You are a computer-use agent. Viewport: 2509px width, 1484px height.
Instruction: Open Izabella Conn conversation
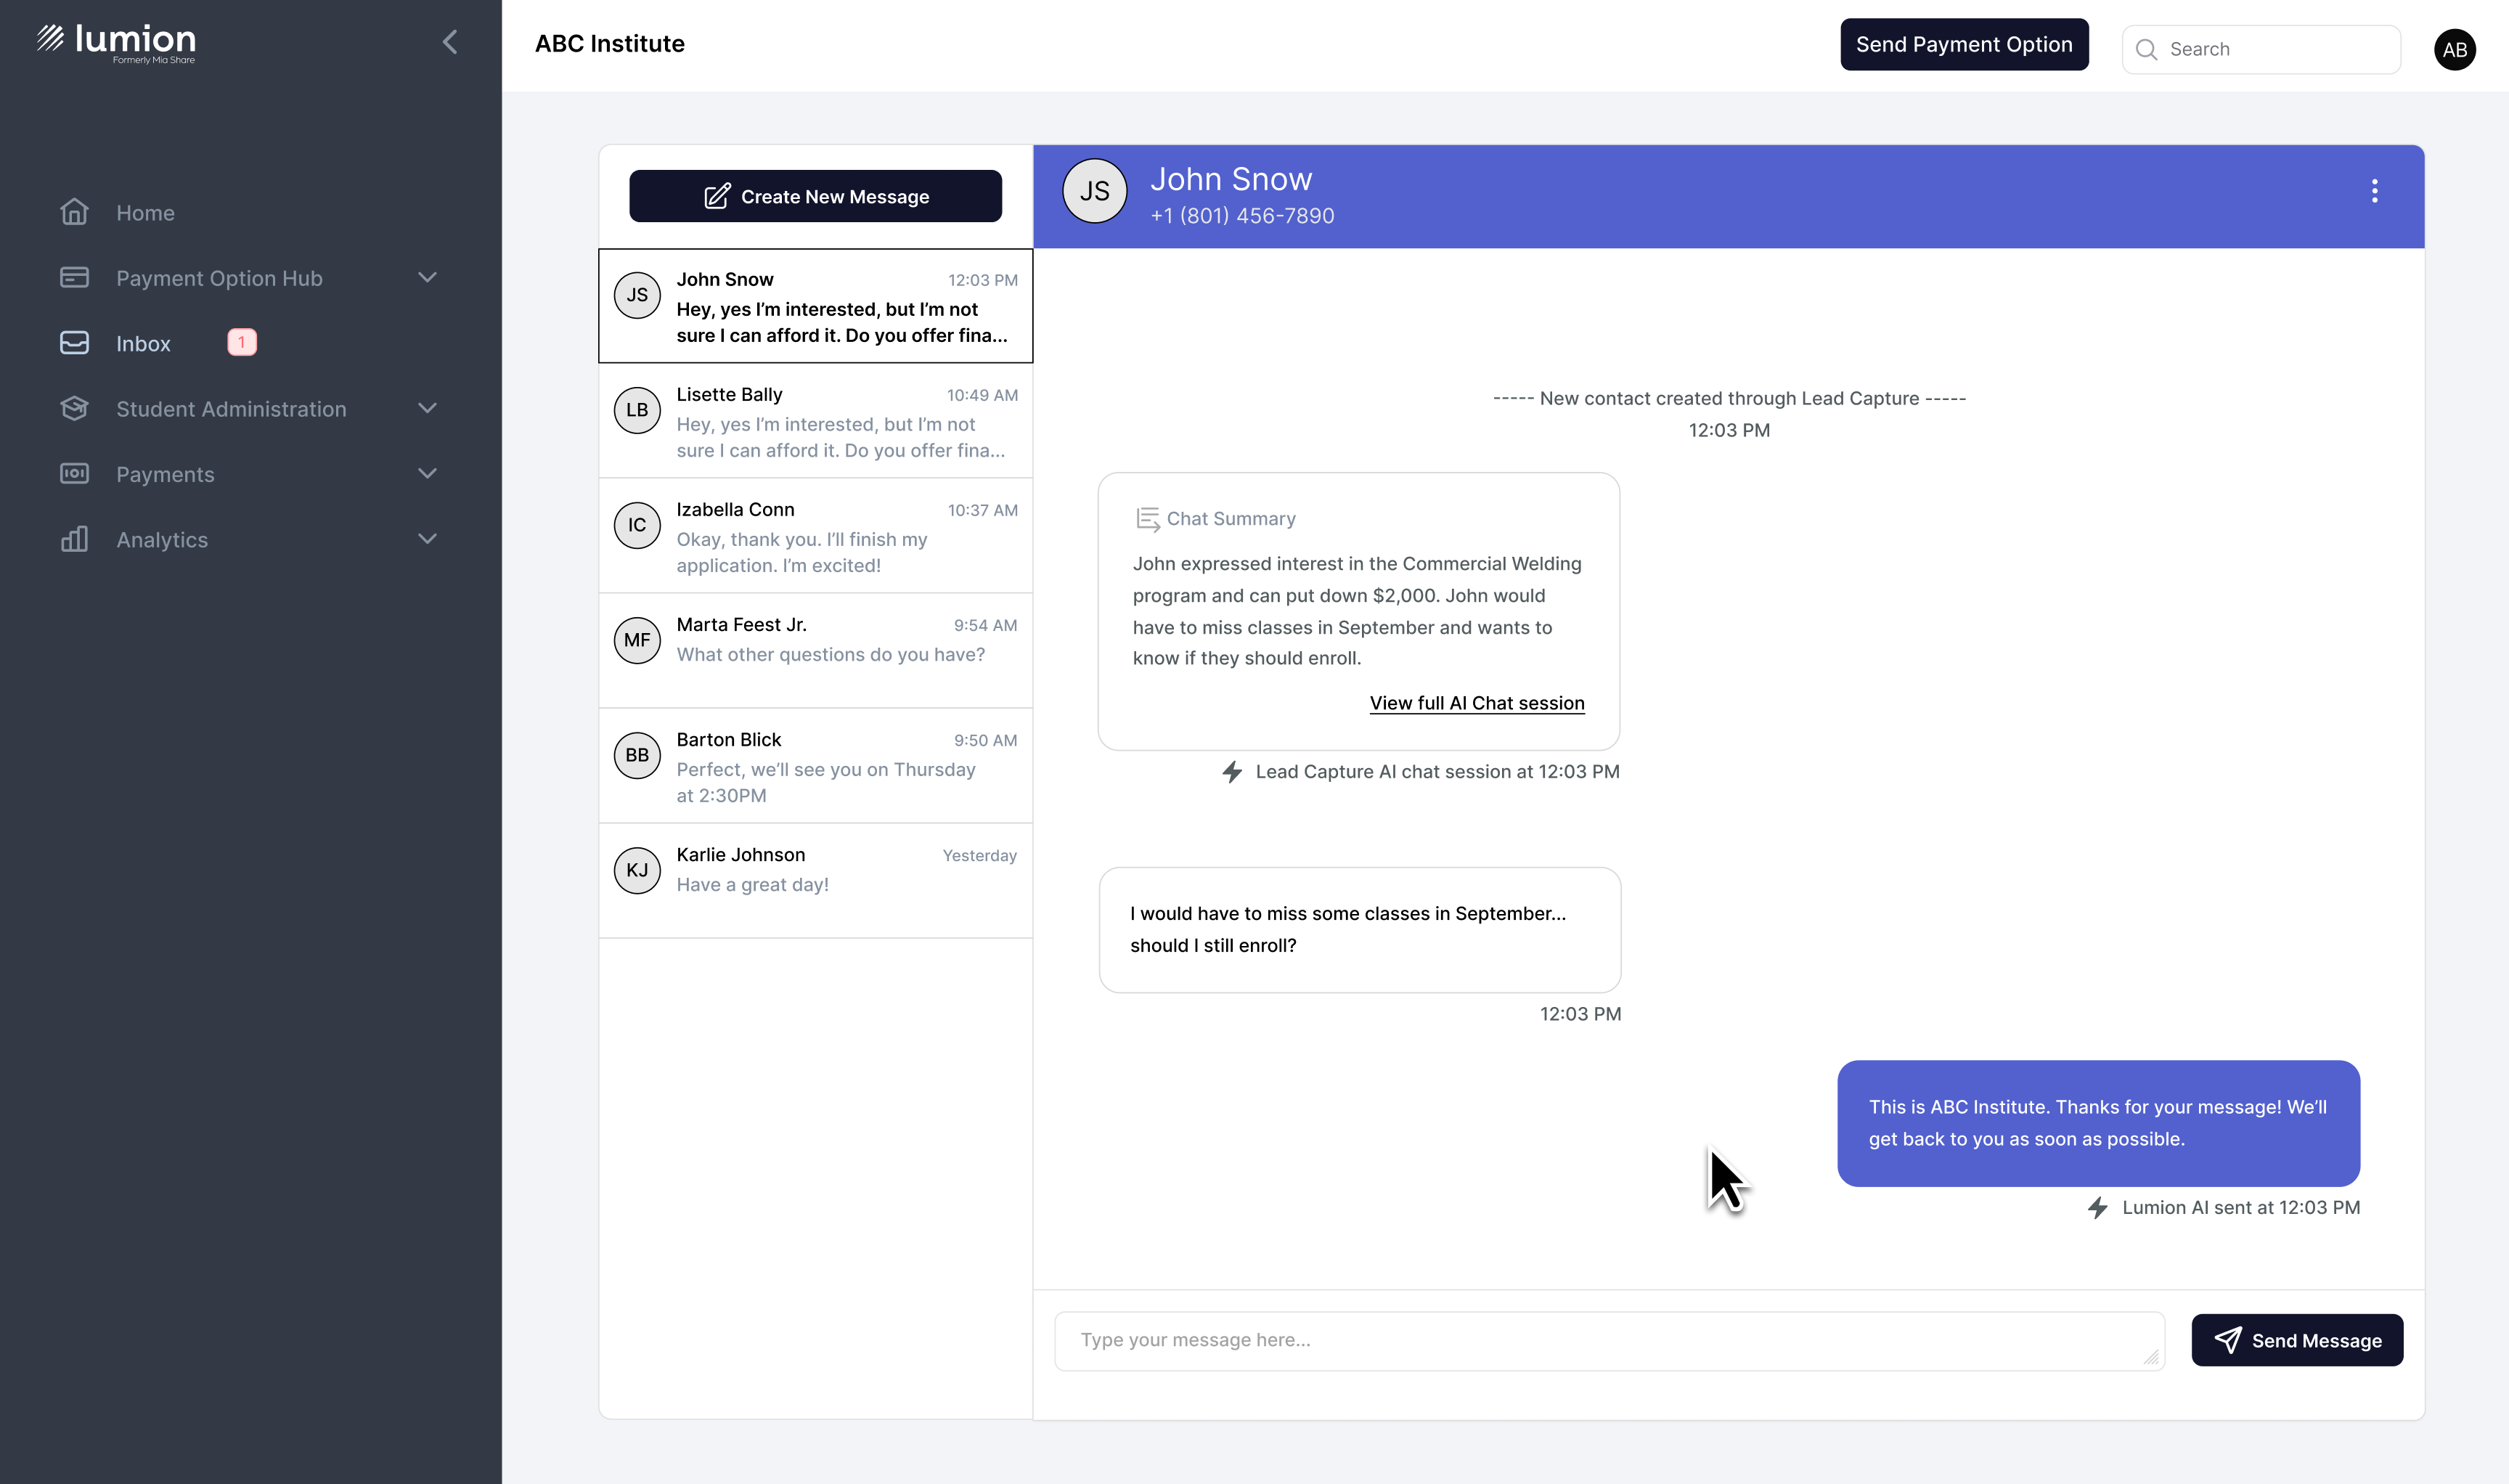(815, 535)
